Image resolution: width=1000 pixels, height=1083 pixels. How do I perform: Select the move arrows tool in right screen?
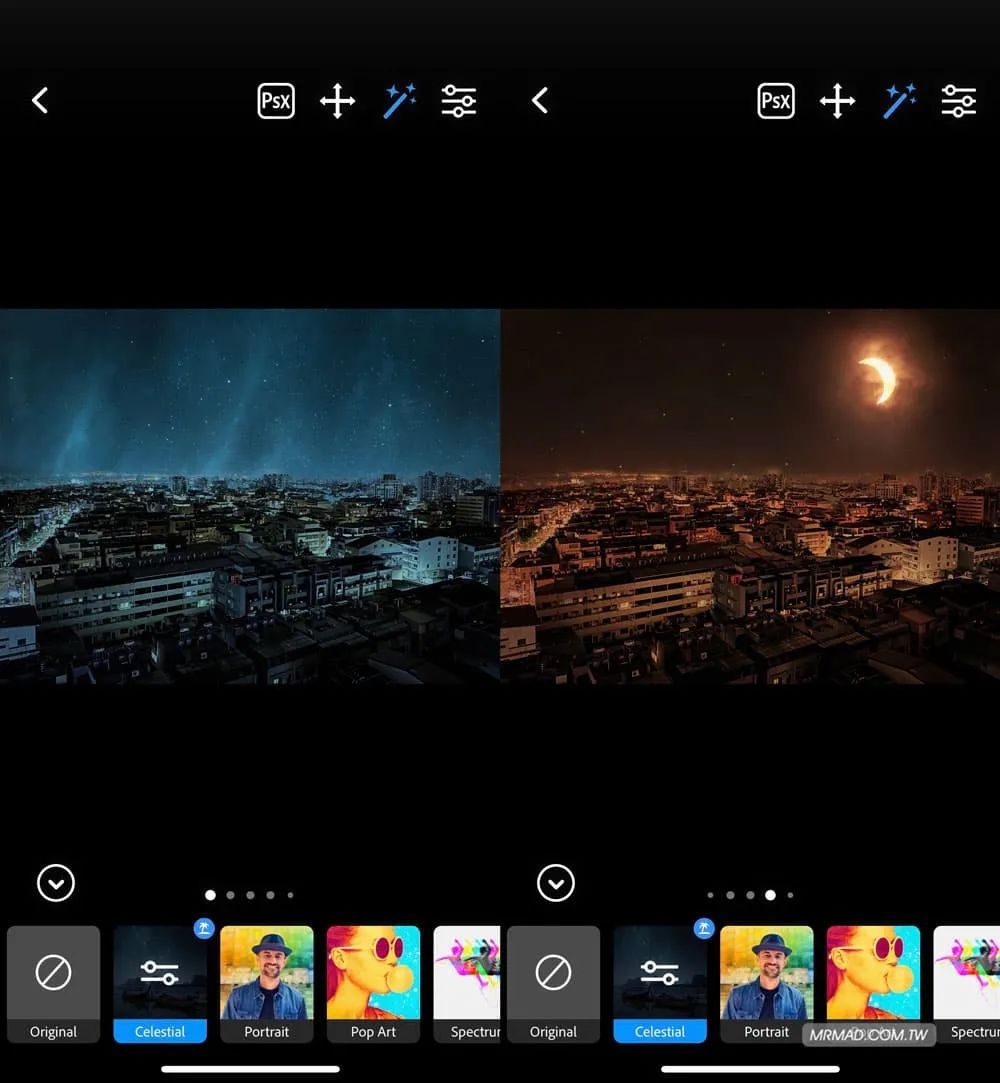[x=838, y=101]
